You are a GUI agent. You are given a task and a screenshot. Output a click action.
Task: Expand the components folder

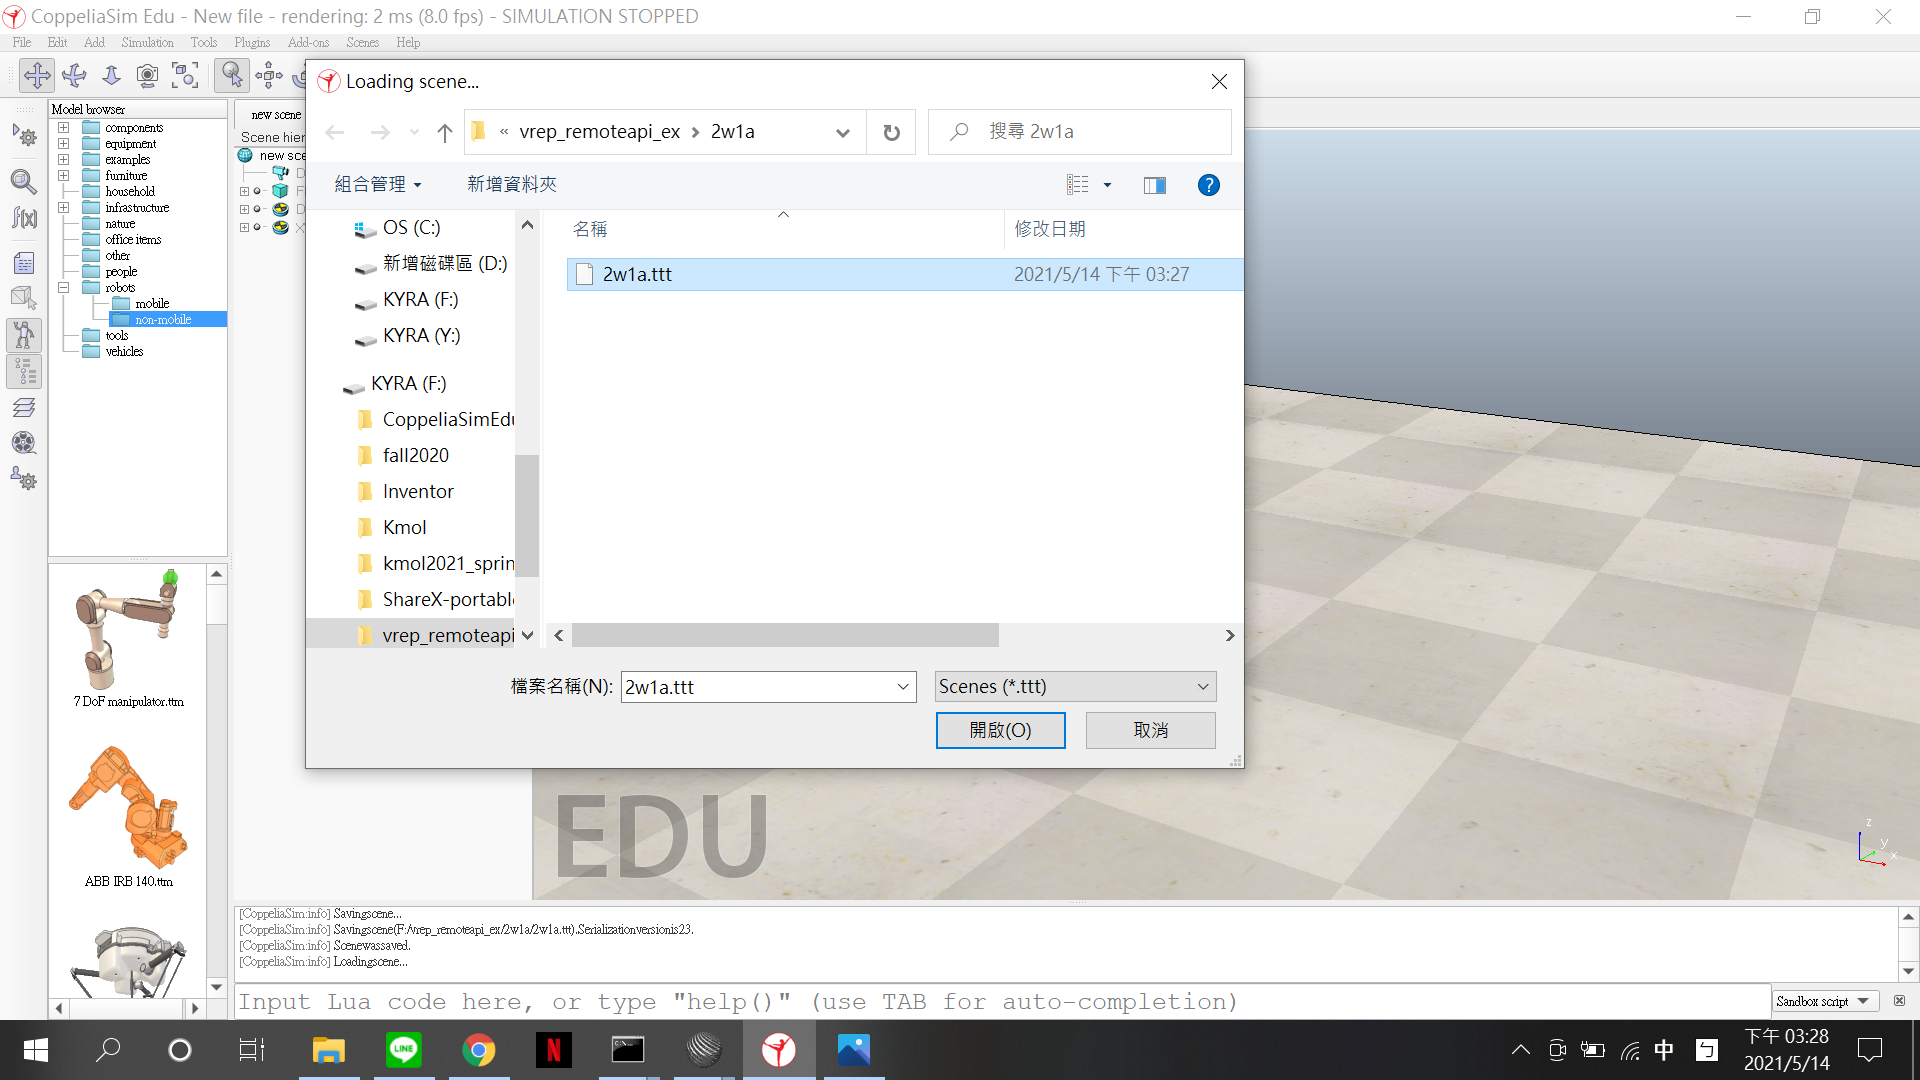coord(63,128)
